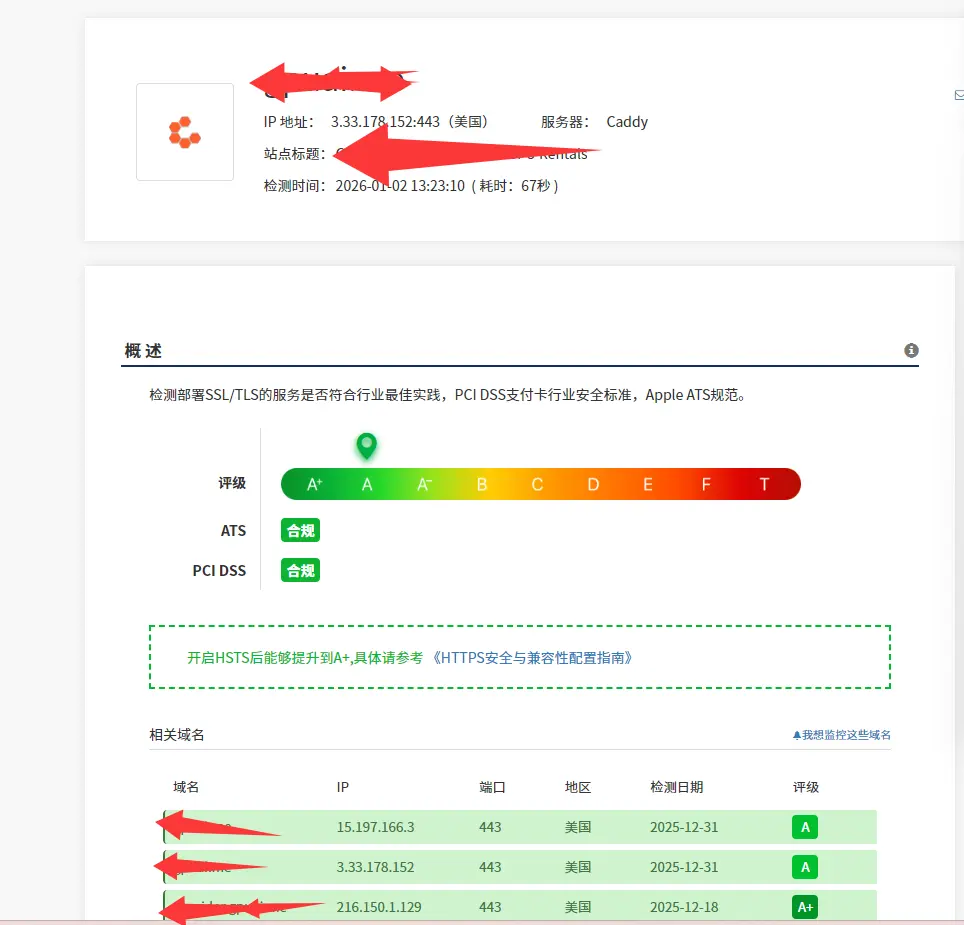The width and height of the screenshot is (964, 925).
Task: Click the 检测日期 column header
Action: 676,787
